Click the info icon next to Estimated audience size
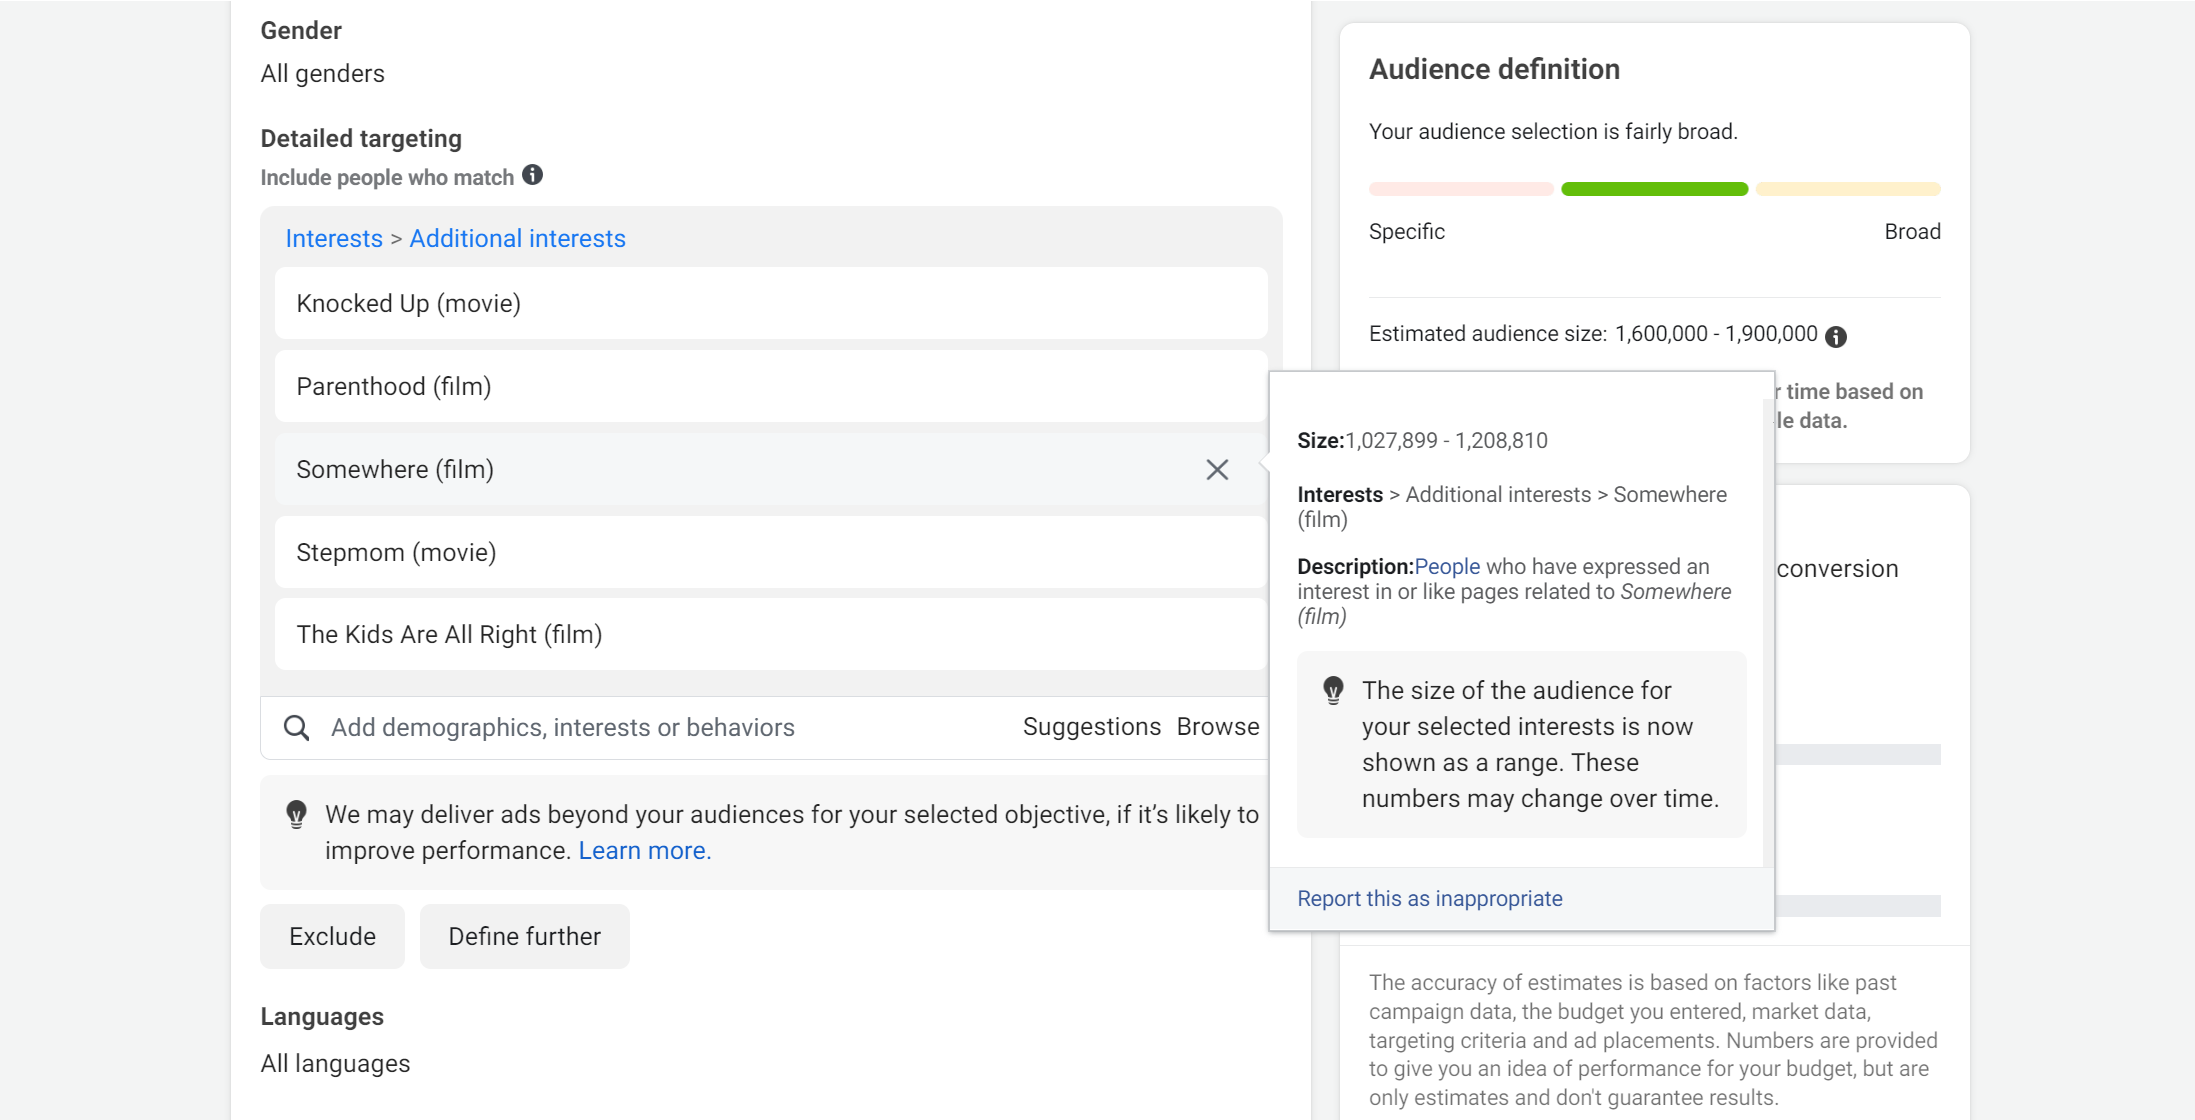 tap(1836, 337)
